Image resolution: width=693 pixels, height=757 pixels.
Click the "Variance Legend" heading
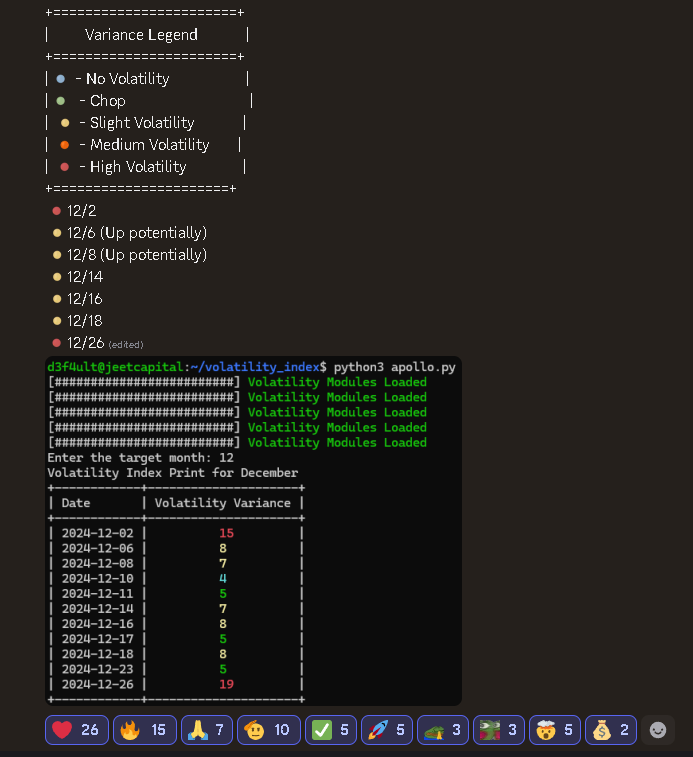(x=141, y=35)
